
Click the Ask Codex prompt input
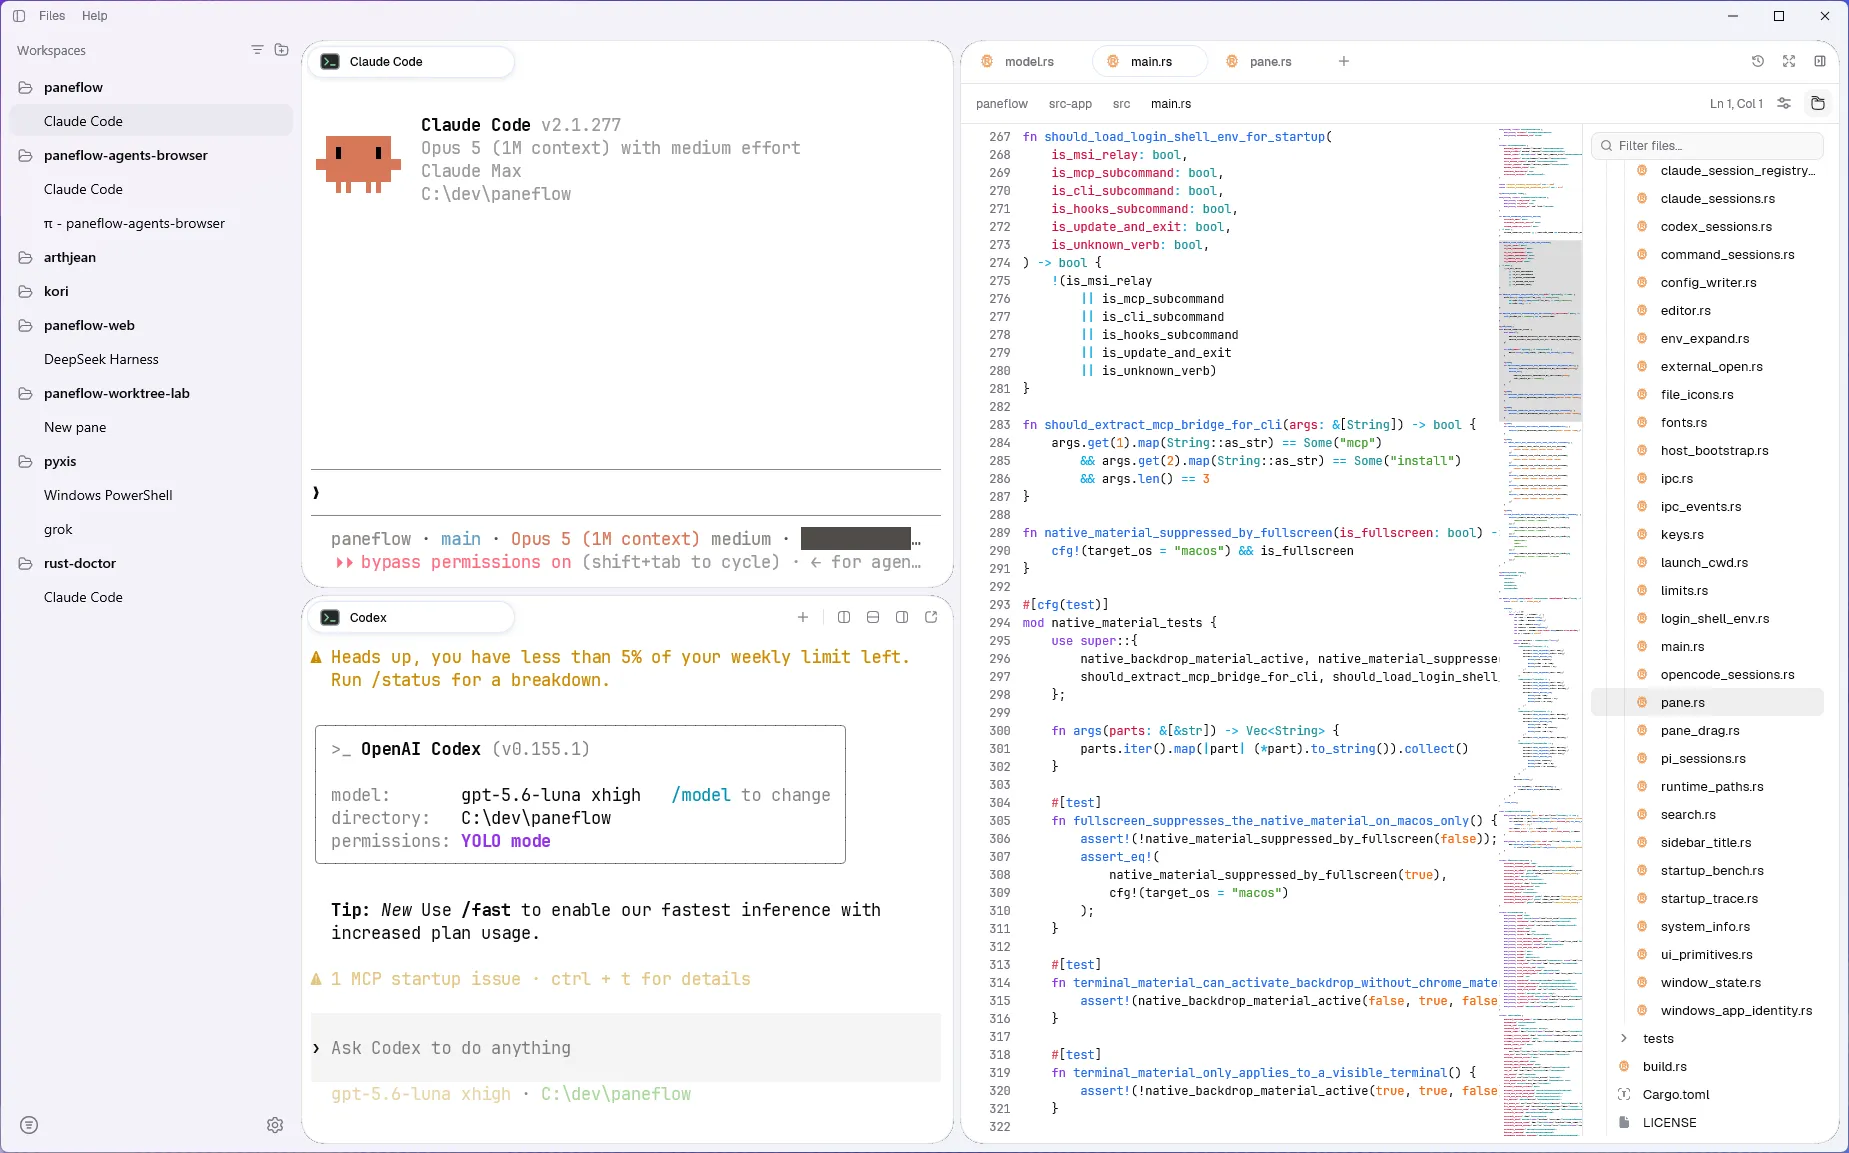point(626,1048)
